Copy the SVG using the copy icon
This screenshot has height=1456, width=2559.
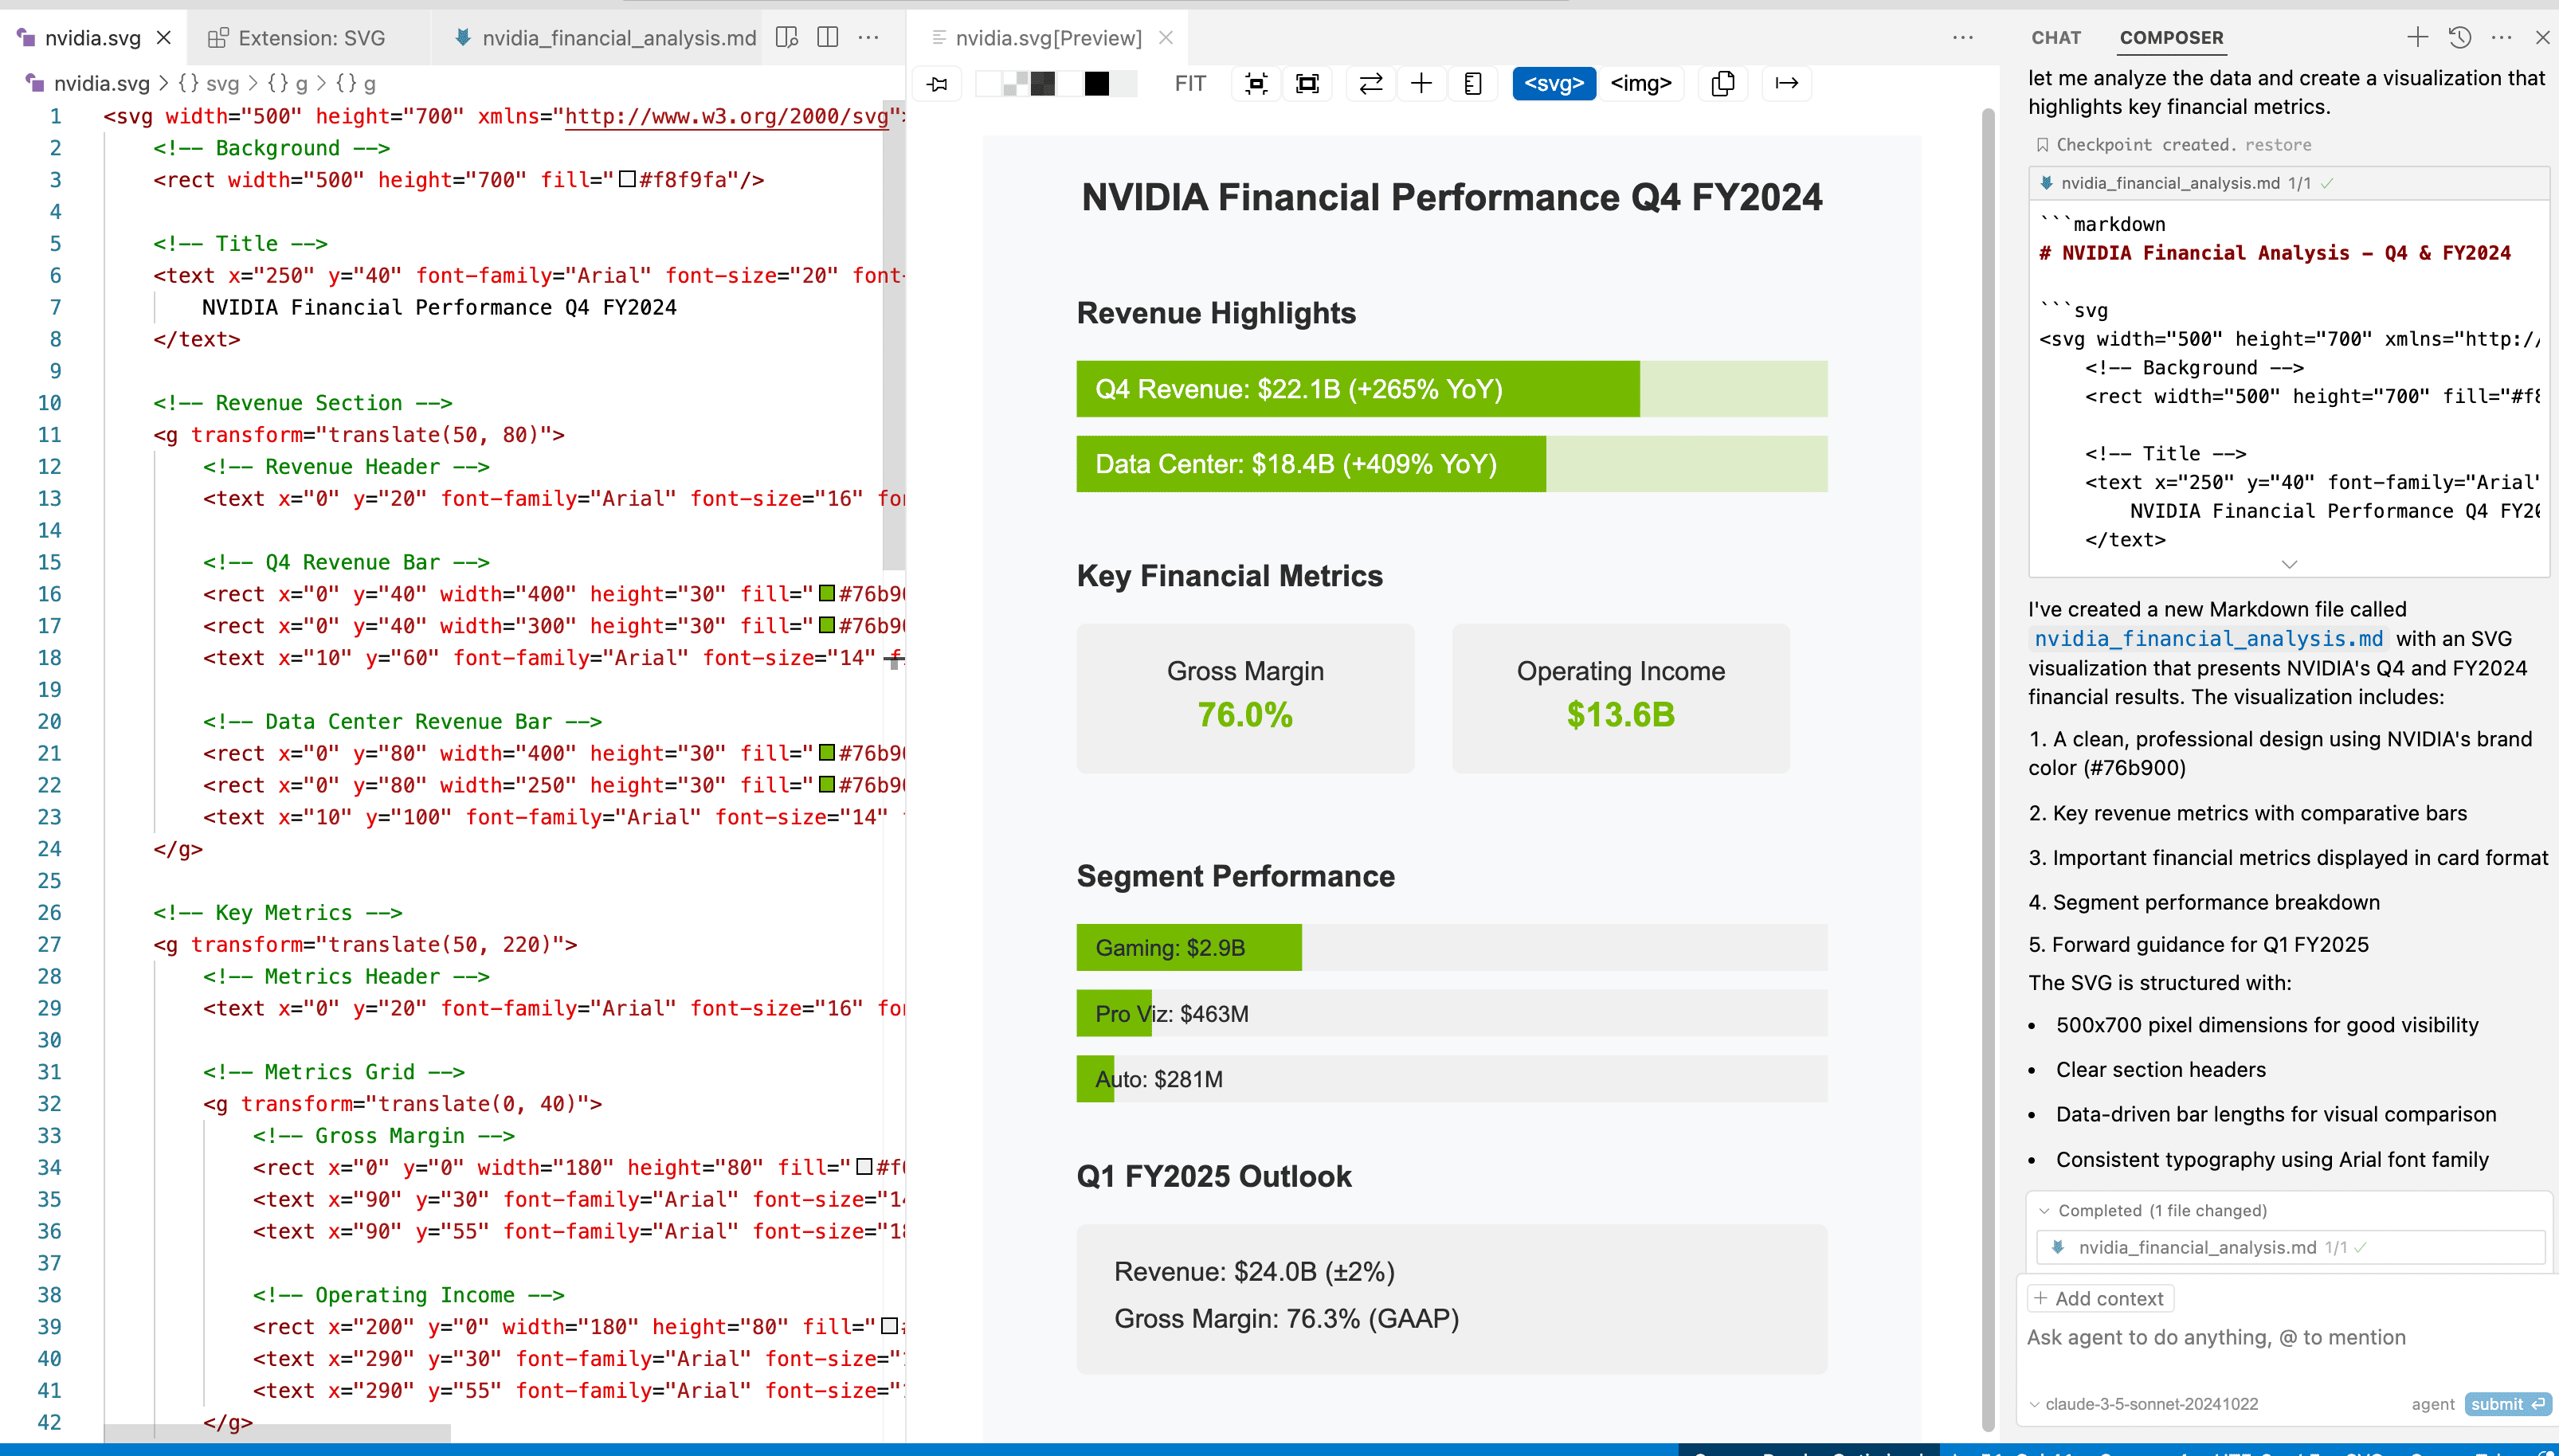coord(1723,84)
